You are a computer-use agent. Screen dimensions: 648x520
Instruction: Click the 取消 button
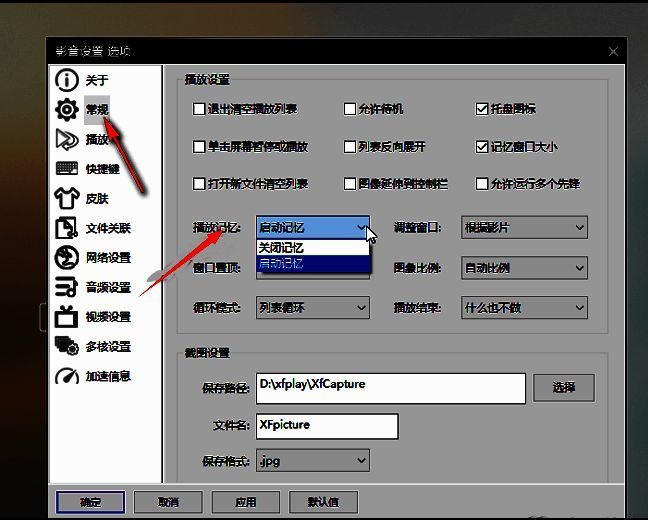[x=168, y=502]
